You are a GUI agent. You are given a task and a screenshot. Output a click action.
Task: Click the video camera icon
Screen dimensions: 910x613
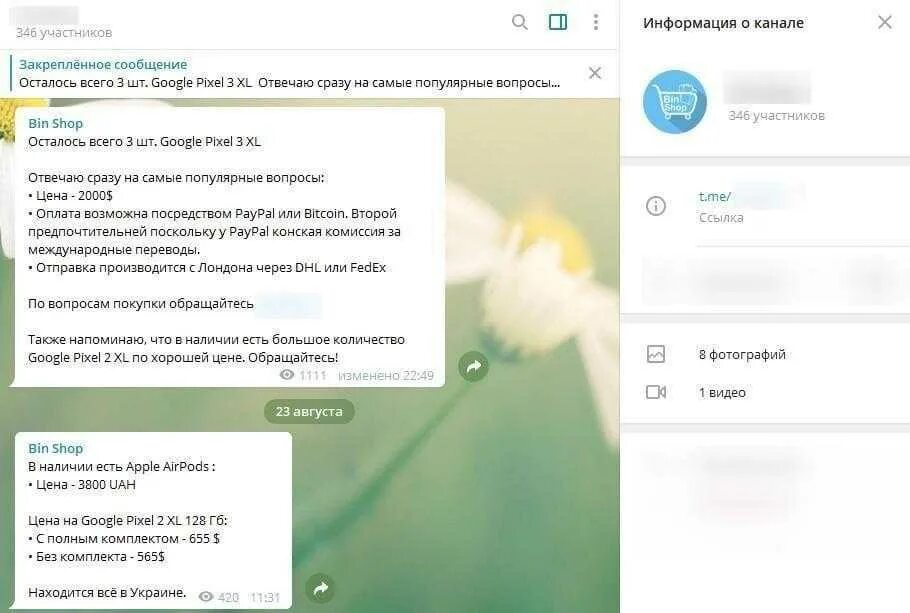pos(656,392)
